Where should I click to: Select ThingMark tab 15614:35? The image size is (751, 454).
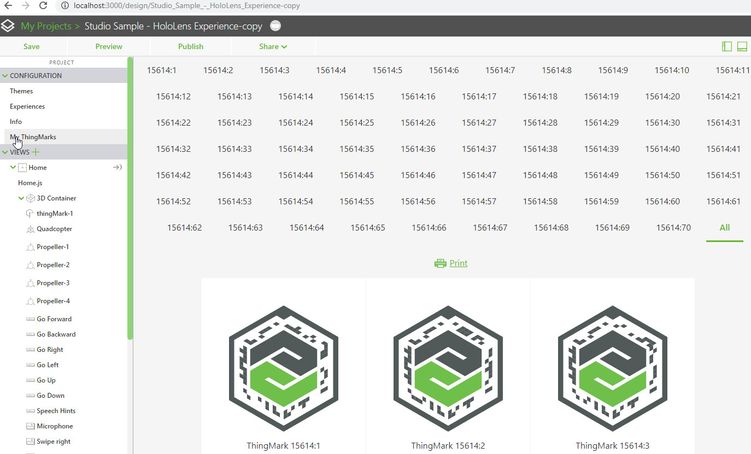click(x=357, y=149)
